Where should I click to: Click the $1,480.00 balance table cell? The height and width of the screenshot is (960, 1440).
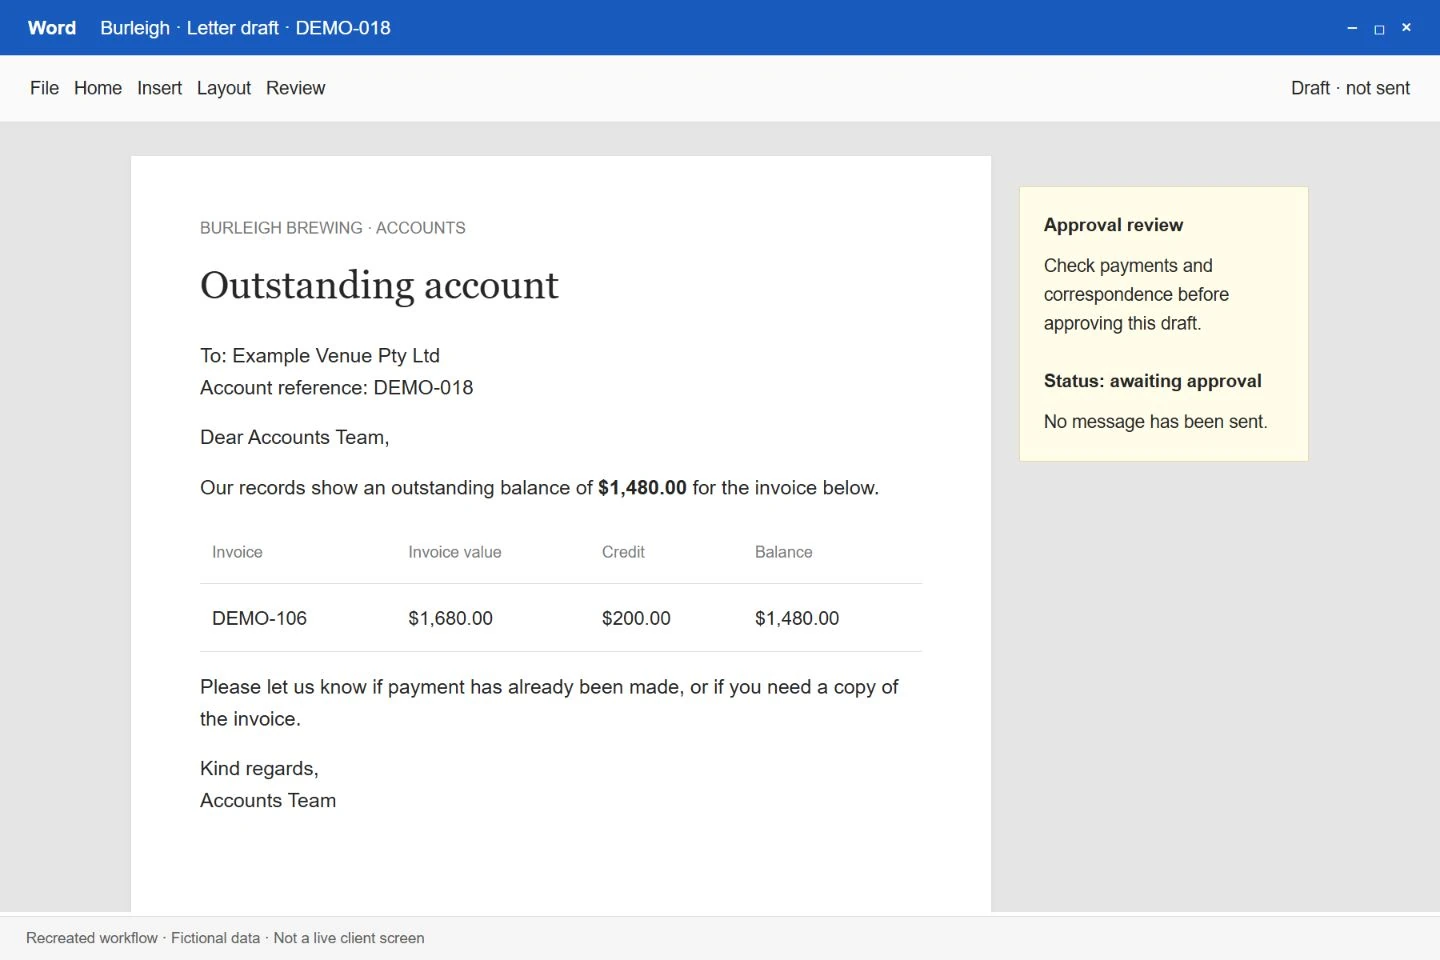[x=797, y=618]
